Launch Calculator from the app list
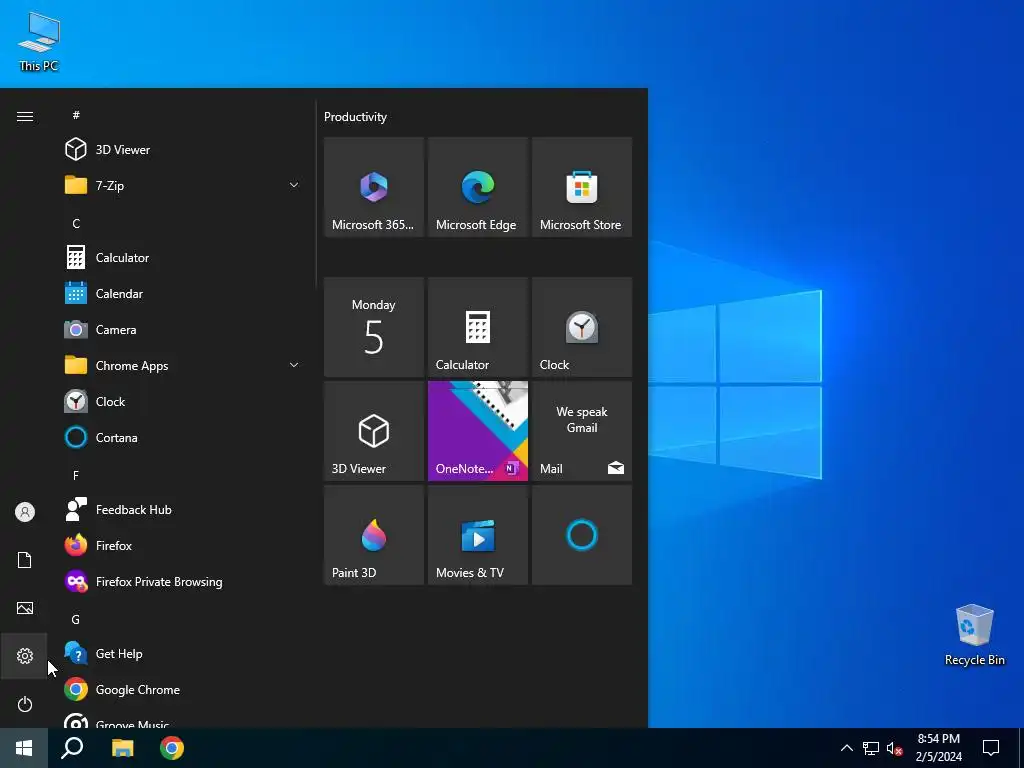The width and height of the screenshot is (1024, 768). pos(182,258)
